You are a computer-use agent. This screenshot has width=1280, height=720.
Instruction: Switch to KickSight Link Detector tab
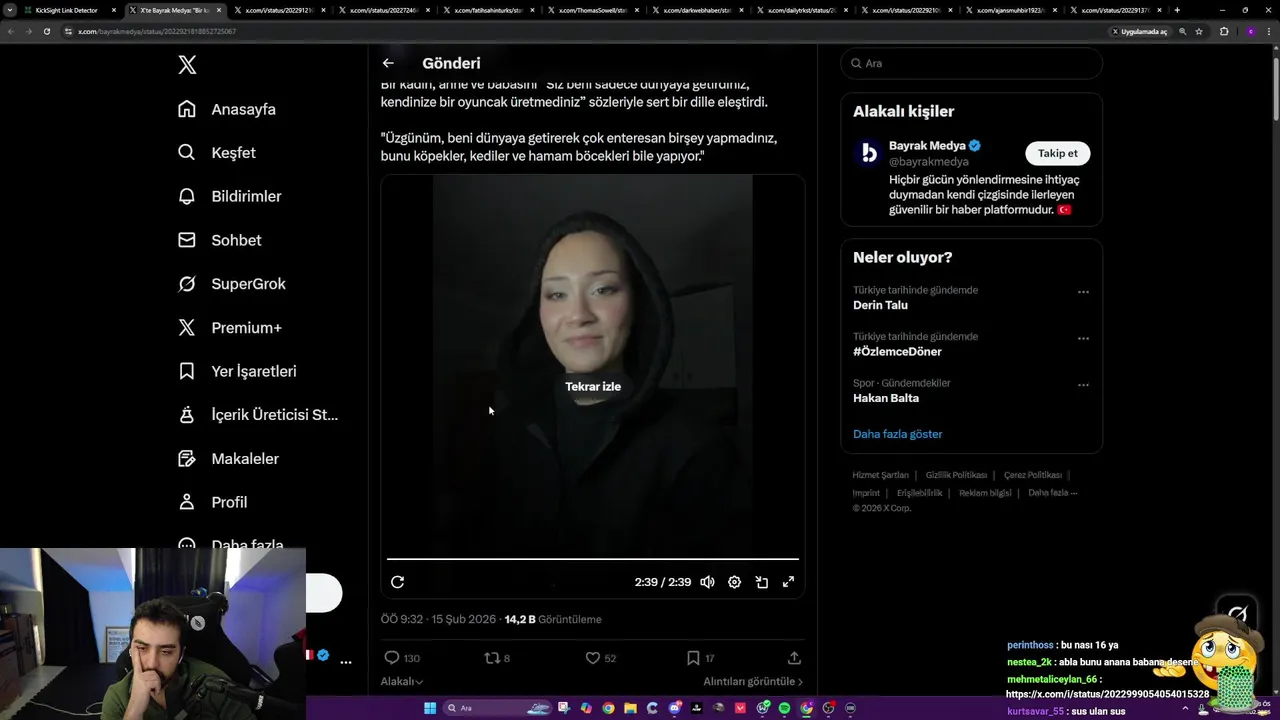click(65, 10)
